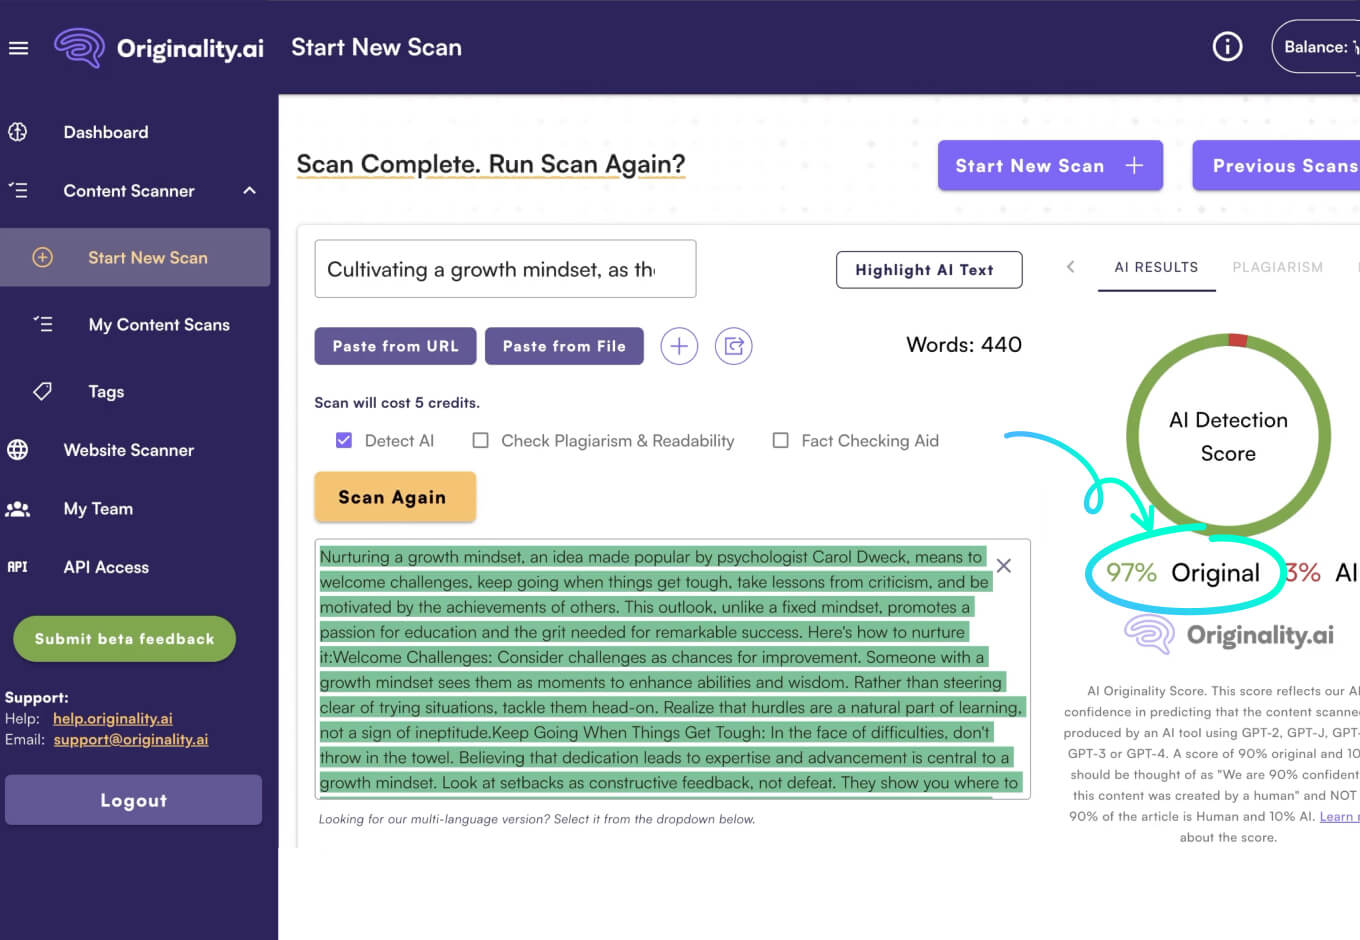Click the Content Scanner list icon
Viewport: 1360px width, 940px height.
18,190
